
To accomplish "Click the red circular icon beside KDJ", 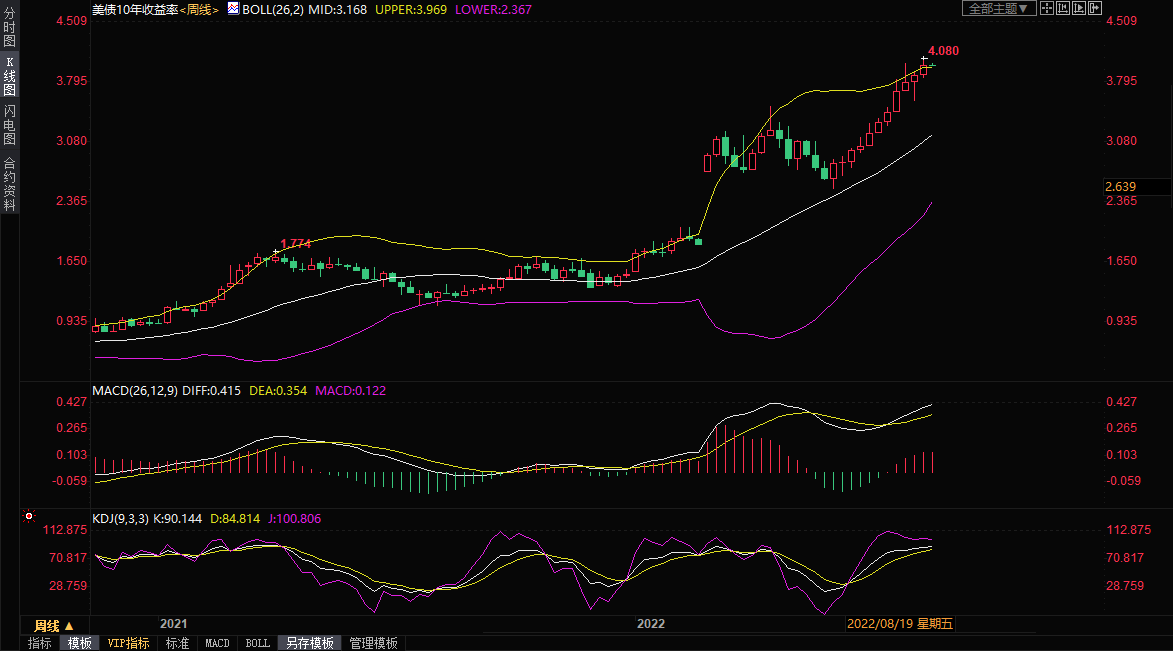I will [x=28, y=517].
